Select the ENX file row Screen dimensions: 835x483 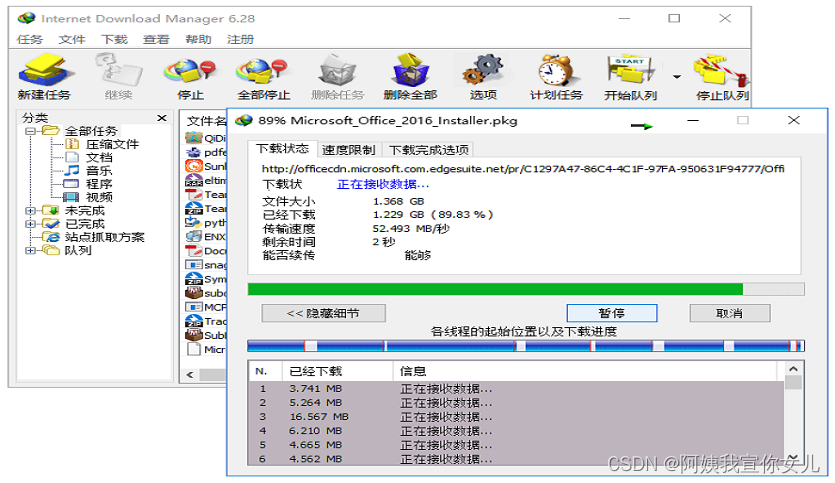pos(206,236)
